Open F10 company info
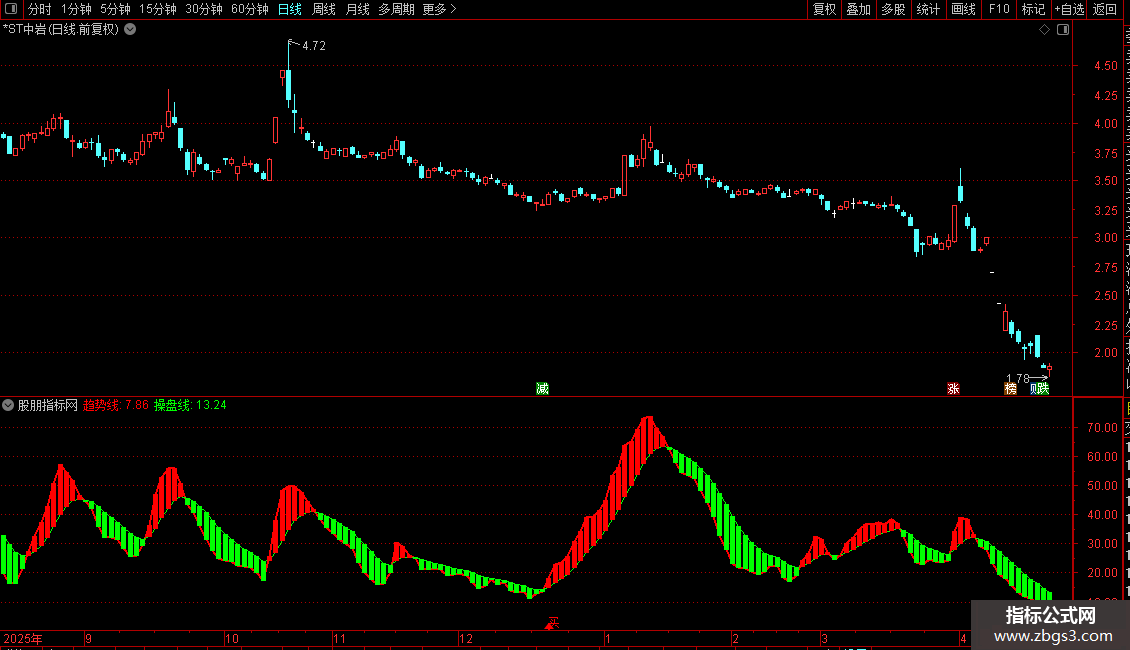The width and height of the screenshot is (1130, 650). [999, 9]
